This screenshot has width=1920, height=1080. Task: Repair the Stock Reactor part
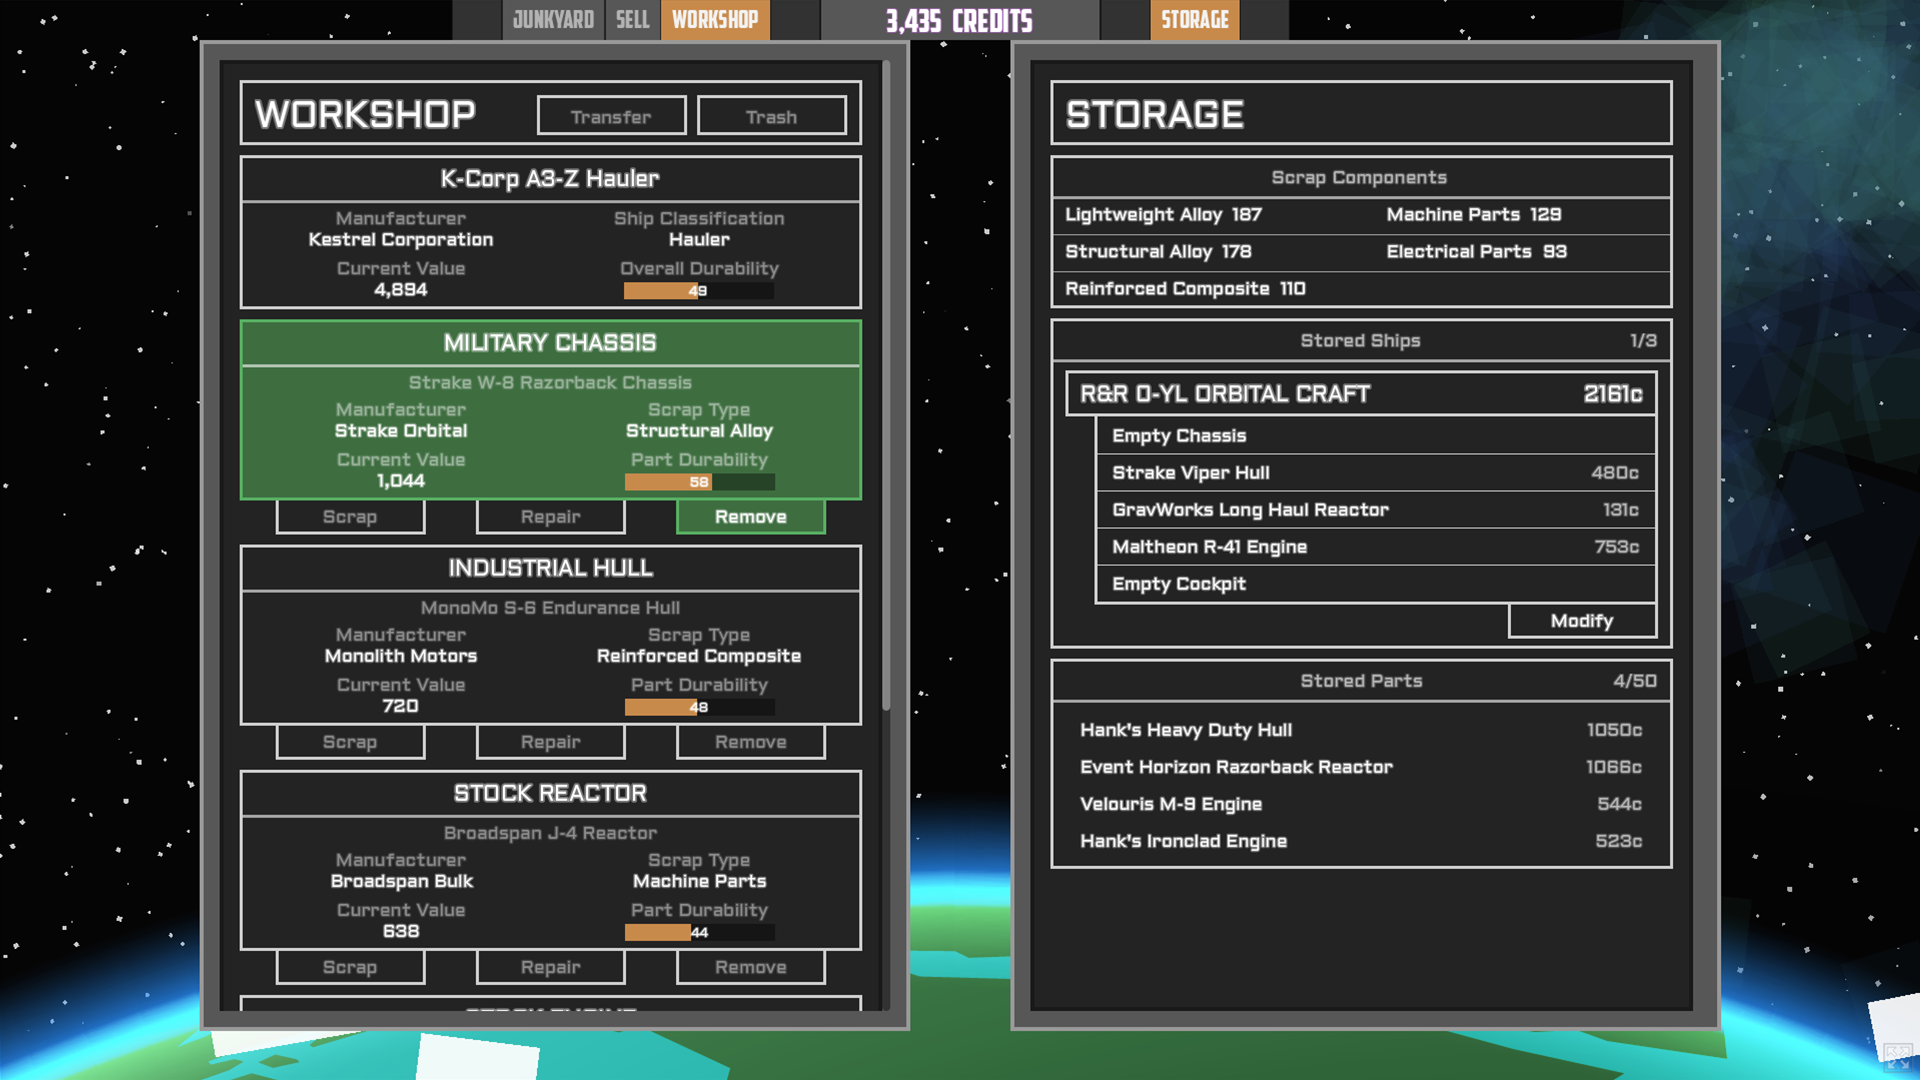[x=550, y=967]
